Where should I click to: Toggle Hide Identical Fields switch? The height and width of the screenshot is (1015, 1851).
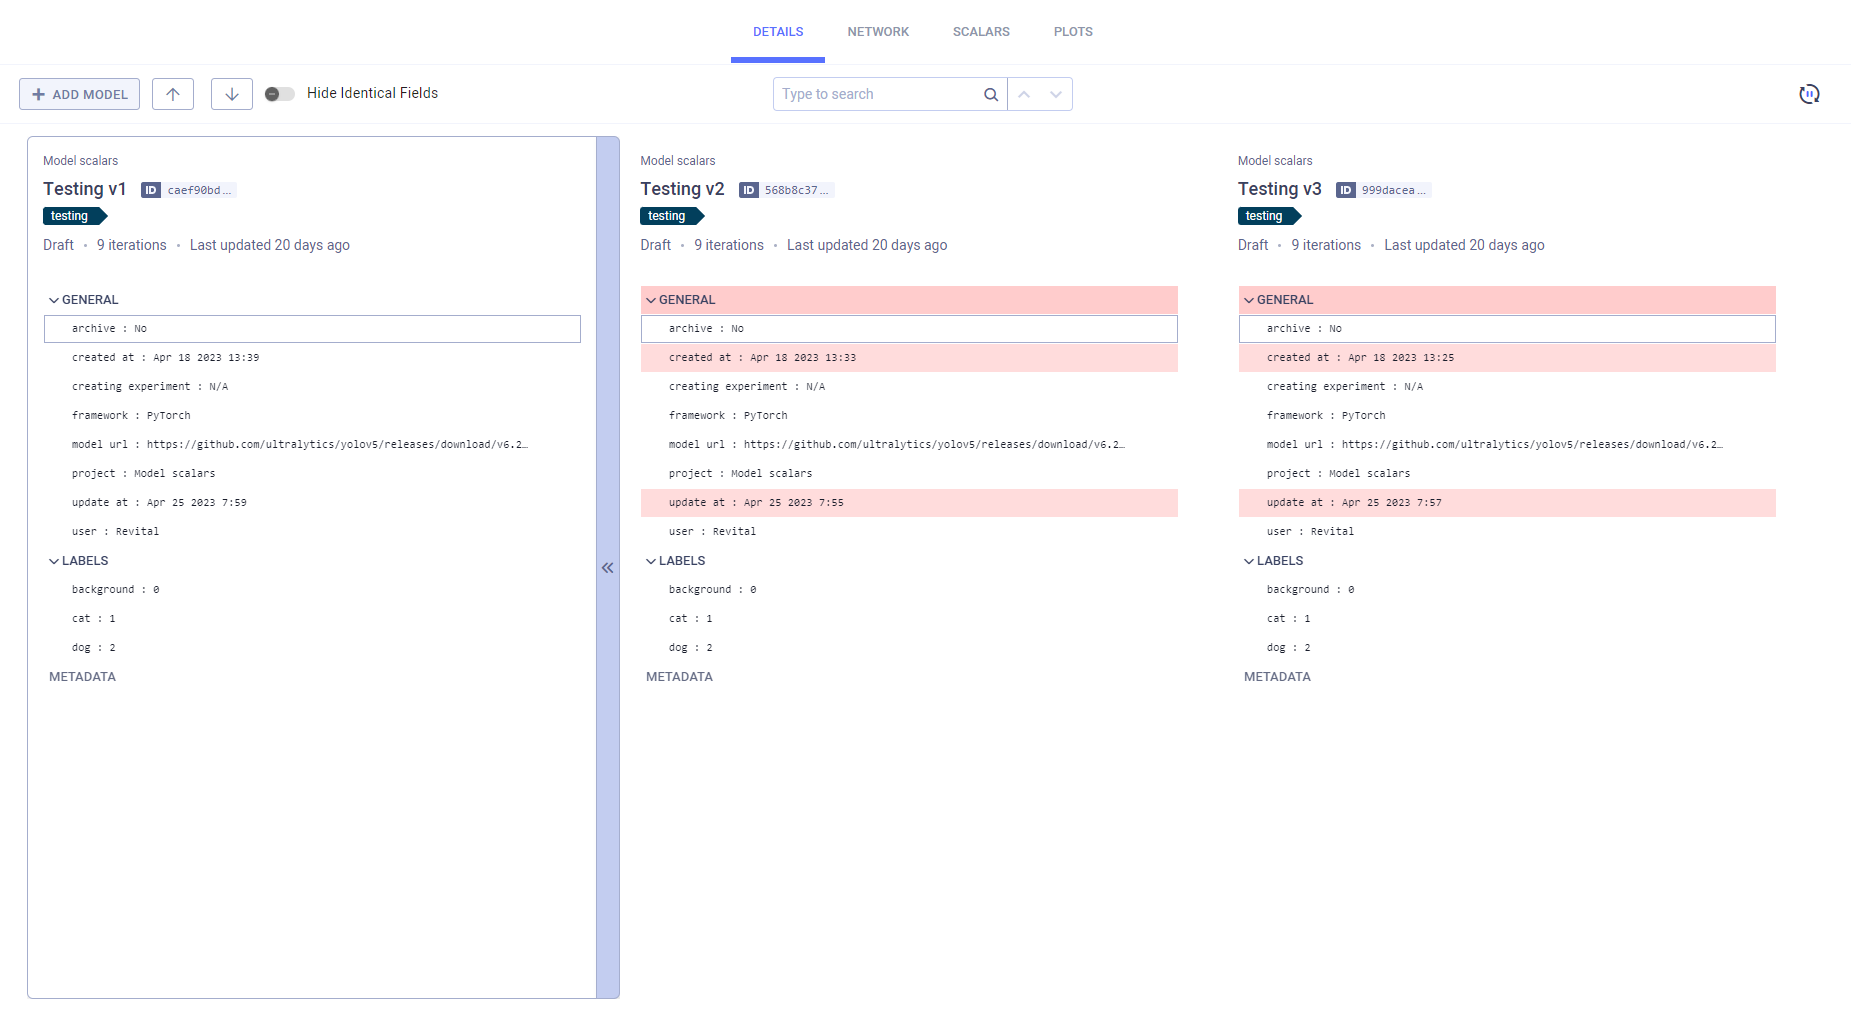pos(279,94)
